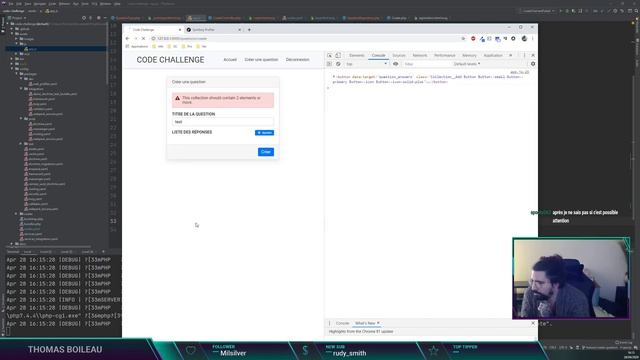
Task: Open the Project view dropdown in IDE
Action: 17,18
